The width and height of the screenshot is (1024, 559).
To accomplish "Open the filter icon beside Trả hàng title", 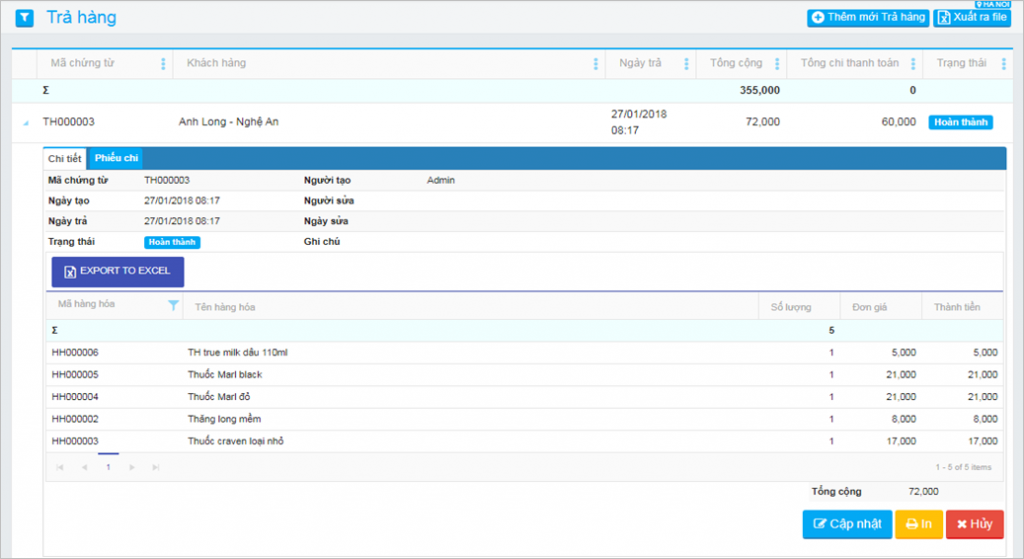I will click(x=24, y=18).
